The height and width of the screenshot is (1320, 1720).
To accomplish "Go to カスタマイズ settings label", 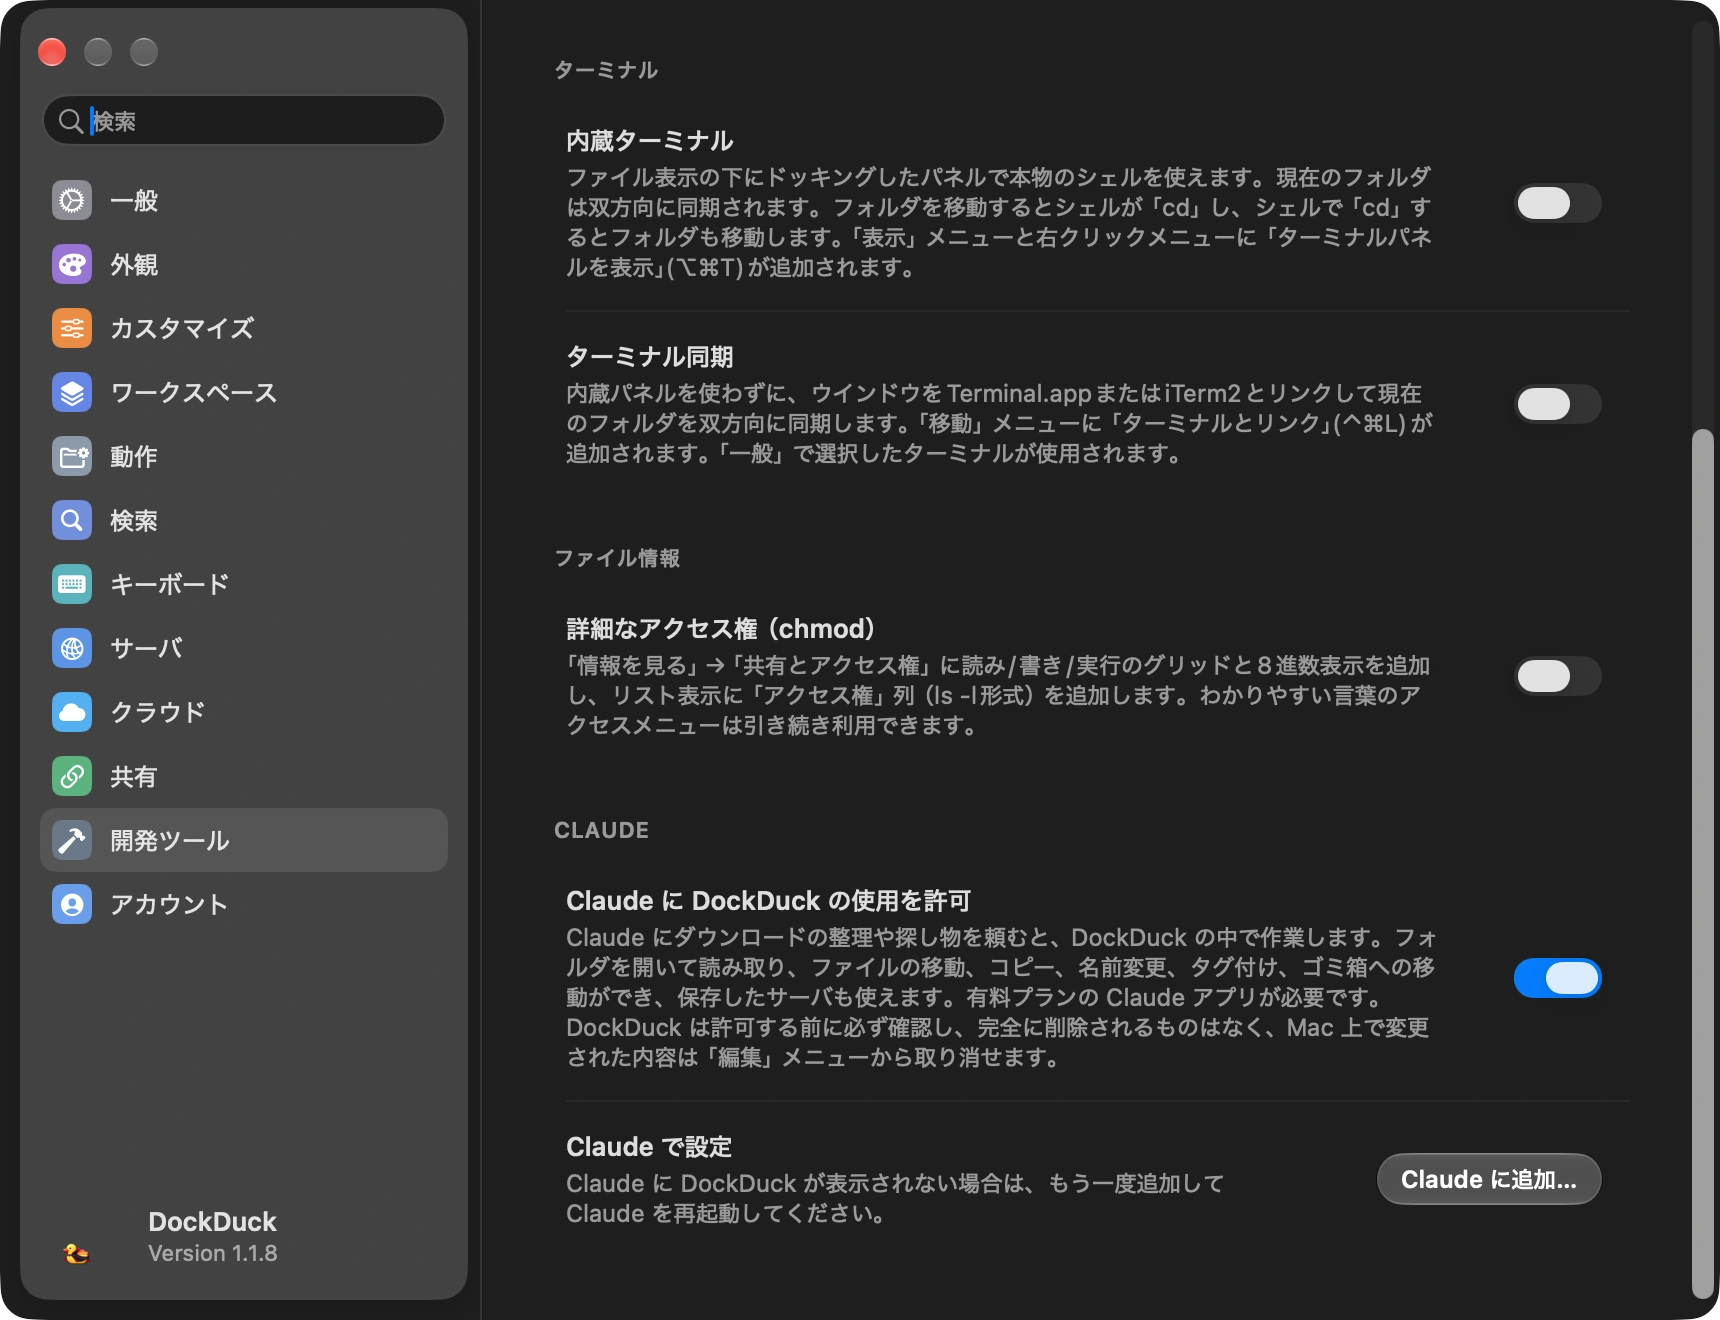I will tap(182, 329).
